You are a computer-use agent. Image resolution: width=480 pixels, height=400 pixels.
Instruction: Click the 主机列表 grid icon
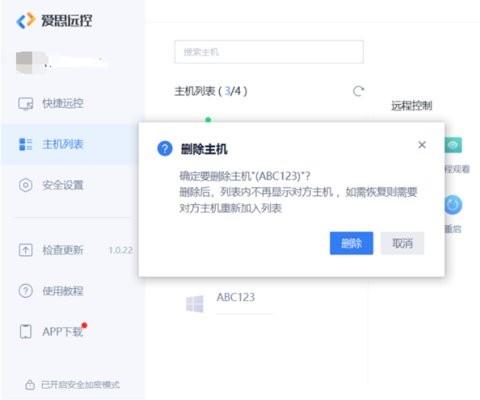[25, 144]
